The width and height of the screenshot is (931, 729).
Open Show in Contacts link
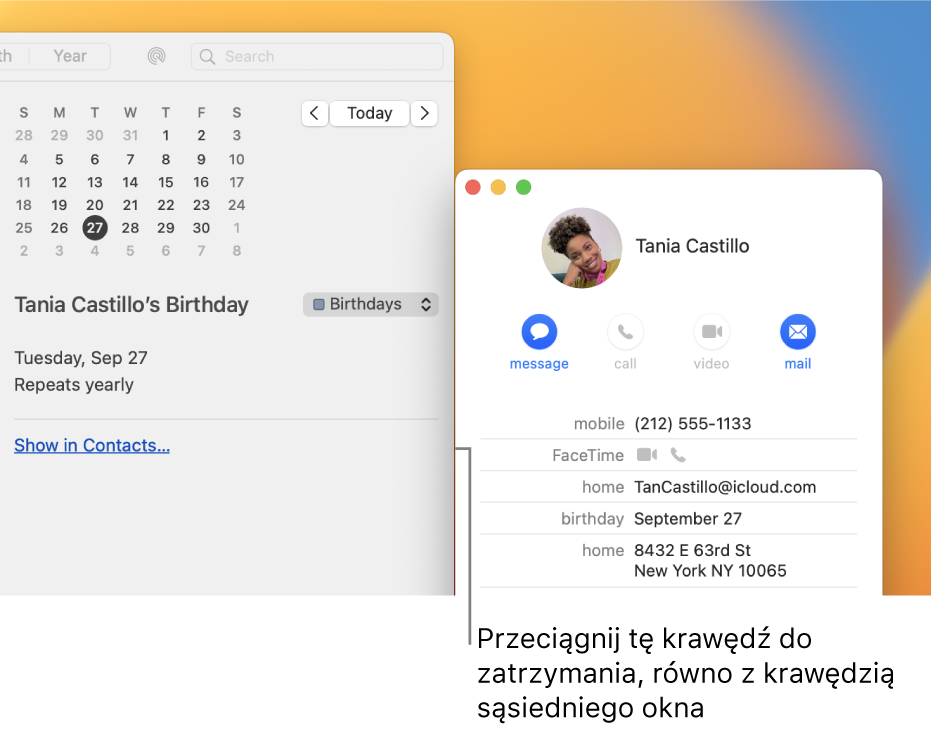[92, 445]
